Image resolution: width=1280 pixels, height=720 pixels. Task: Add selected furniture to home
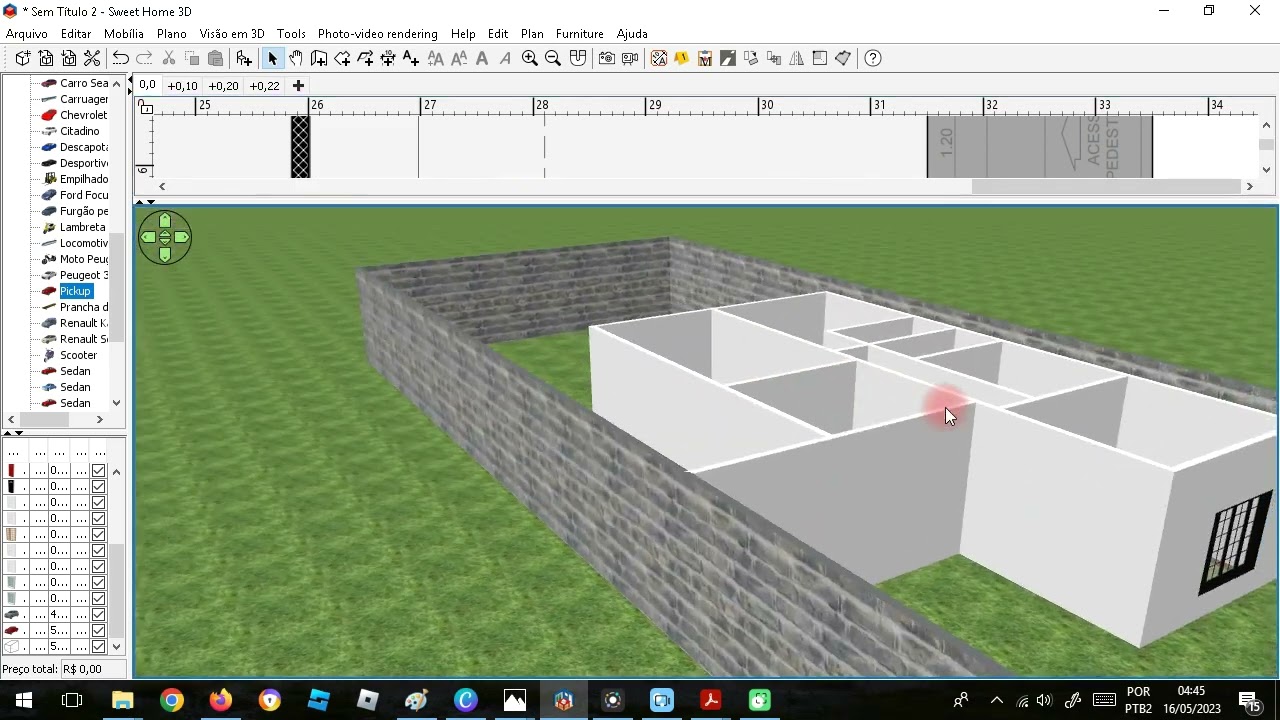[x=244, y=58]
